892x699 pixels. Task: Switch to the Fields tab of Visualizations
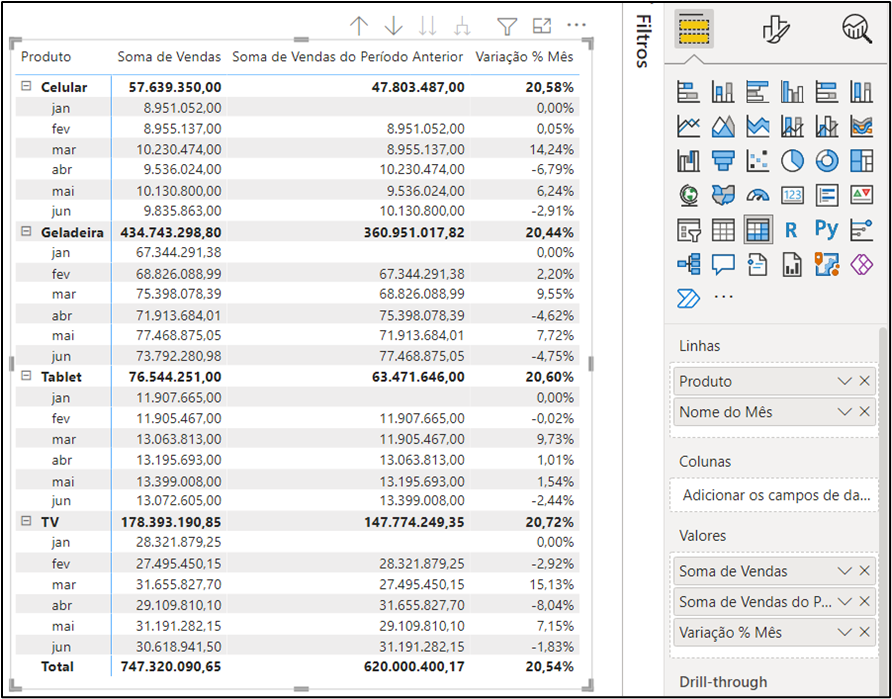click(694, 28)
